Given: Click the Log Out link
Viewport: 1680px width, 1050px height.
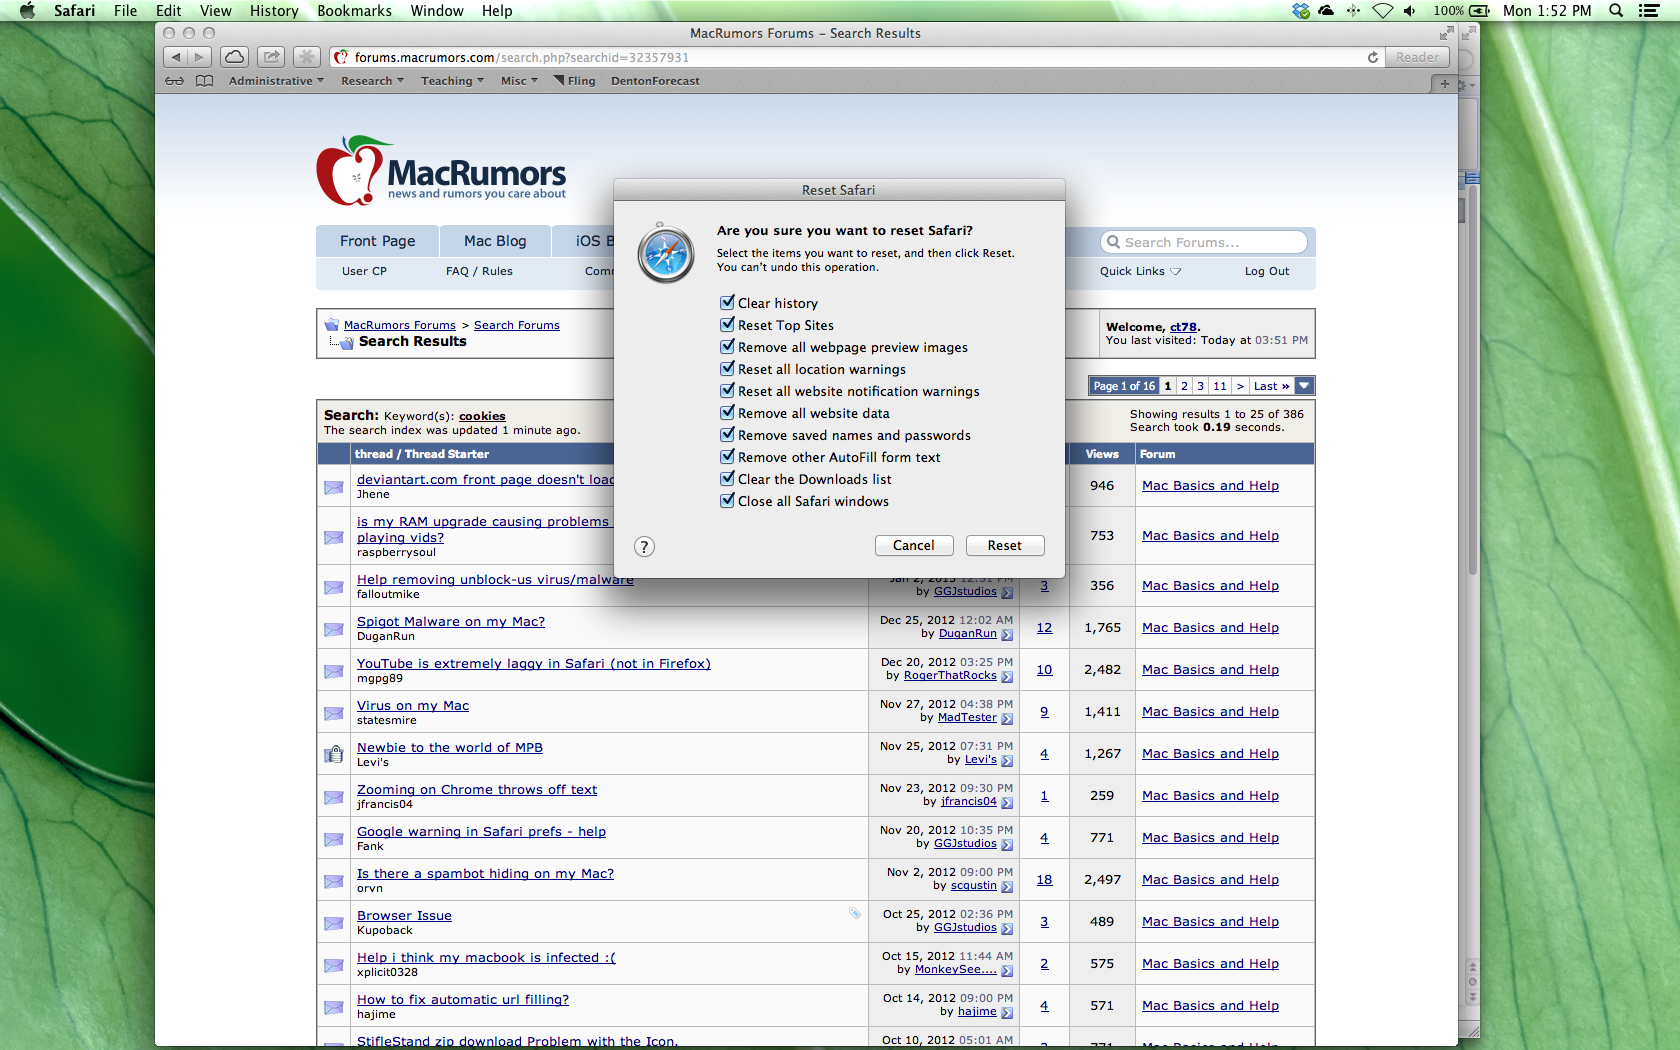Looking at the screenshot, I should [x=1267, y=271].
